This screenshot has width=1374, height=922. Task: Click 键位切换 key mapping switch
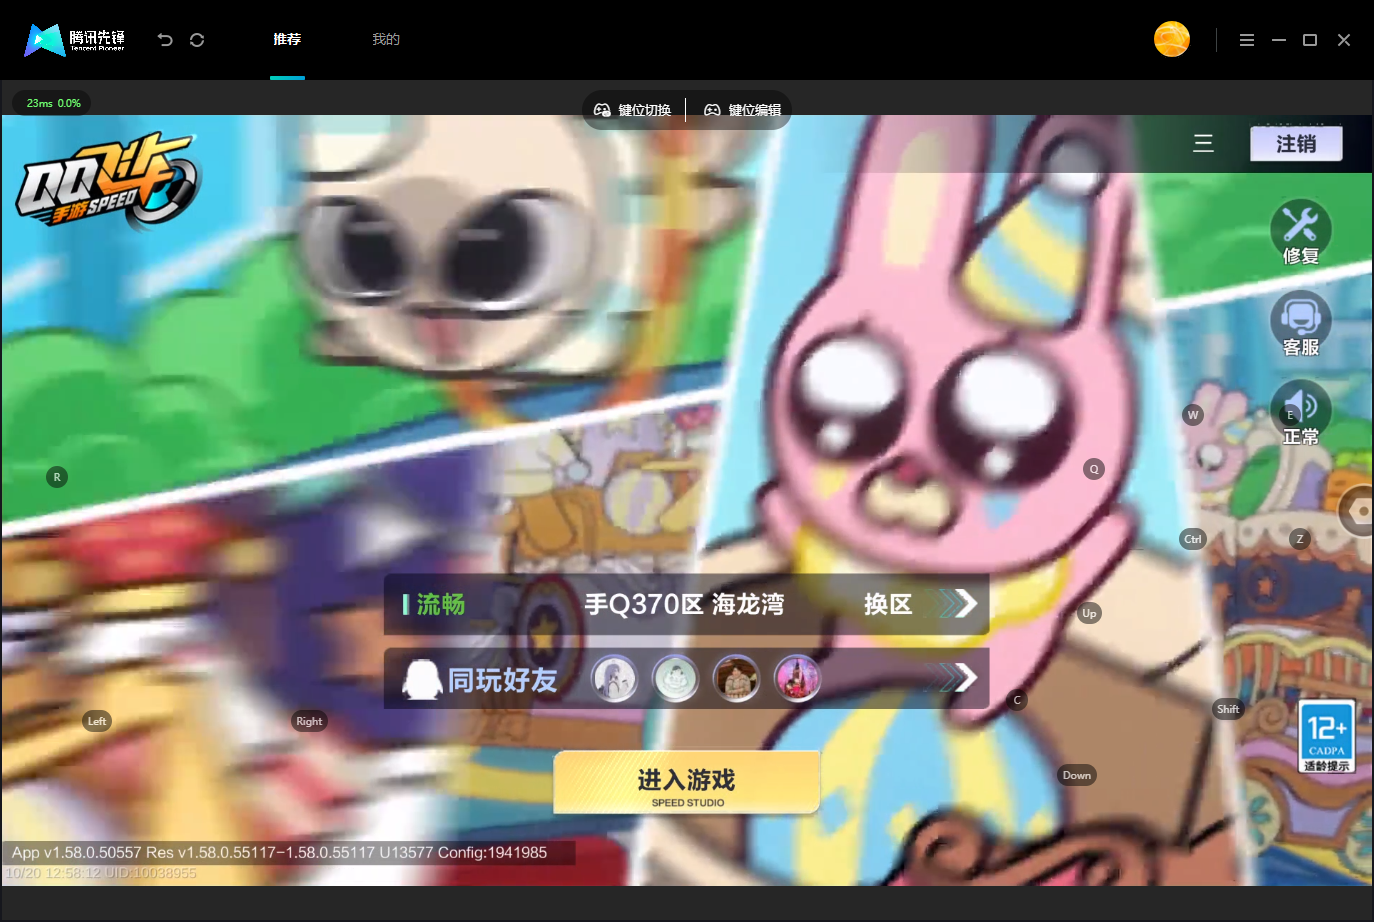[632, 110]
